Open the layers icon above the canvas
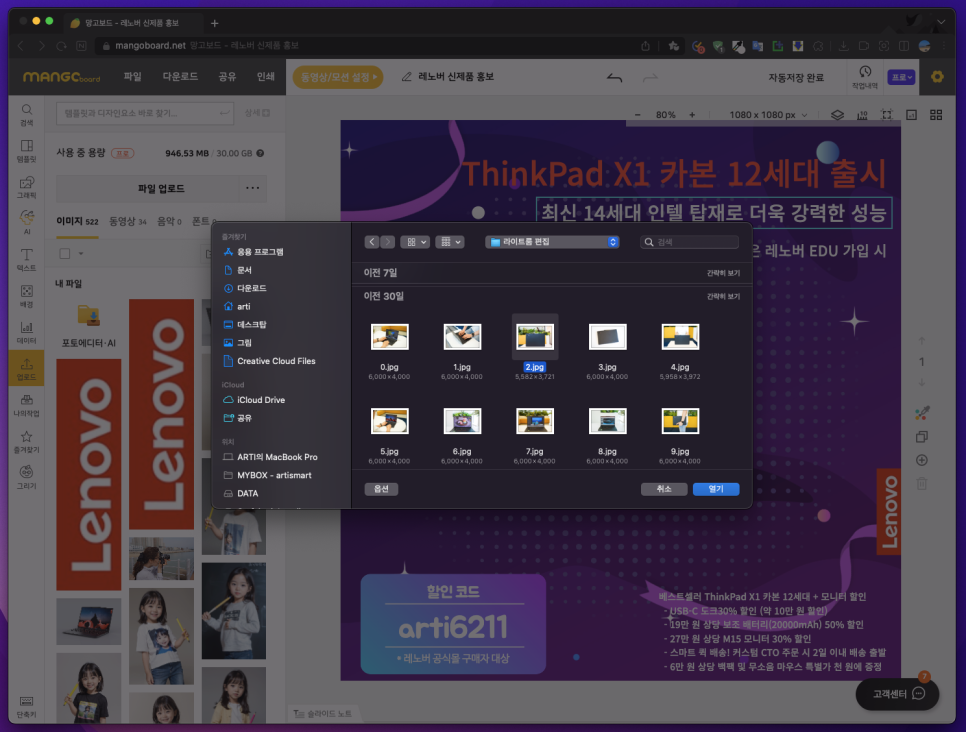Image resolution: width=966 pixels, height=732 pixels. pyautogui.click(x=837, y=115)
